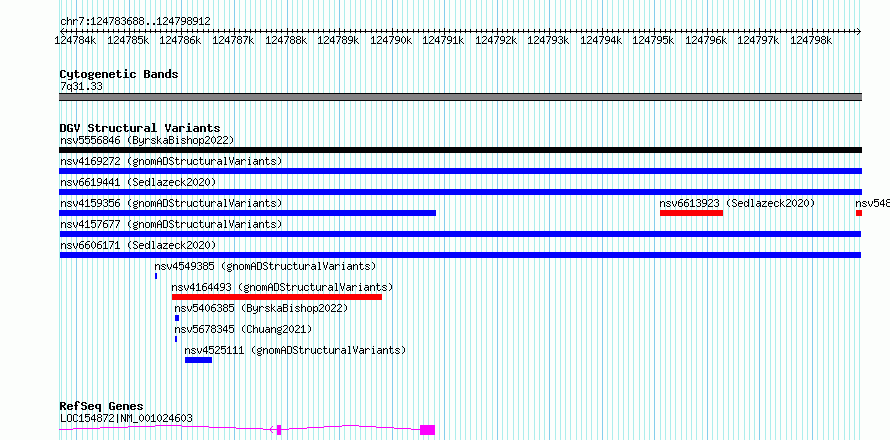
Task: Click the tiny blue nsv4549385 marker
Action: [156, 276]
